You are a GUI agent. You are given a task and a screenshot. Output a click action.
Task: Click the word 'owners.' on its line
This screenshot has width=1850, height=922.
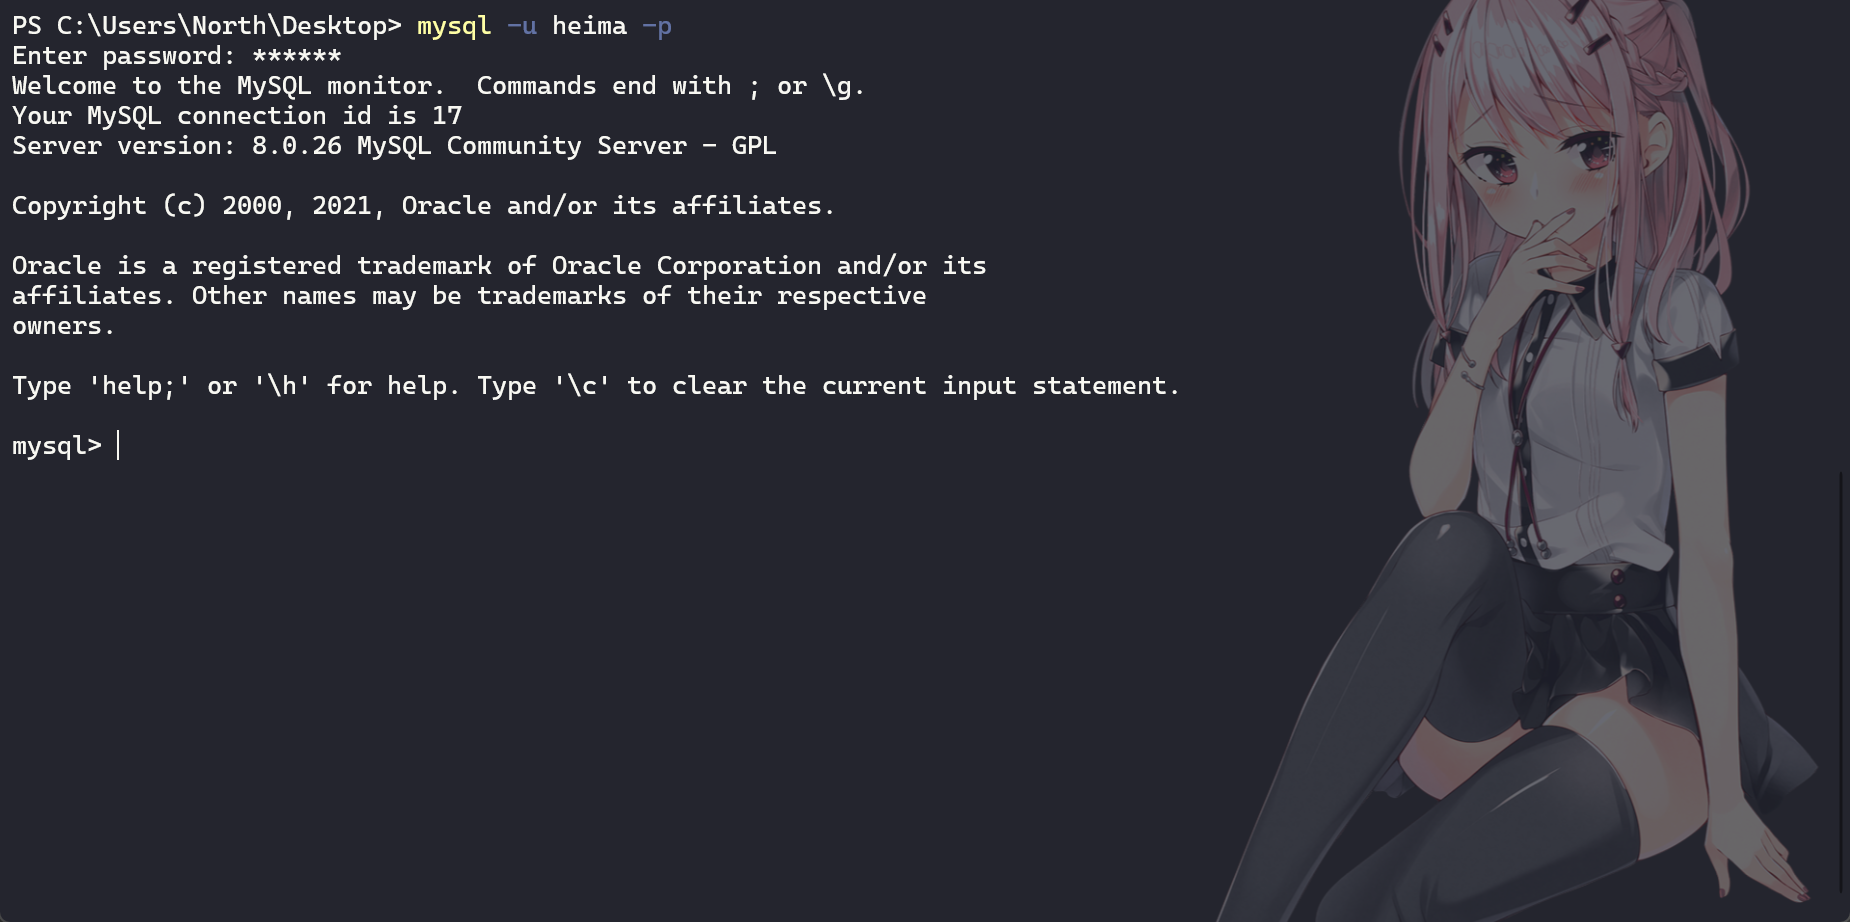click(63, 326)
